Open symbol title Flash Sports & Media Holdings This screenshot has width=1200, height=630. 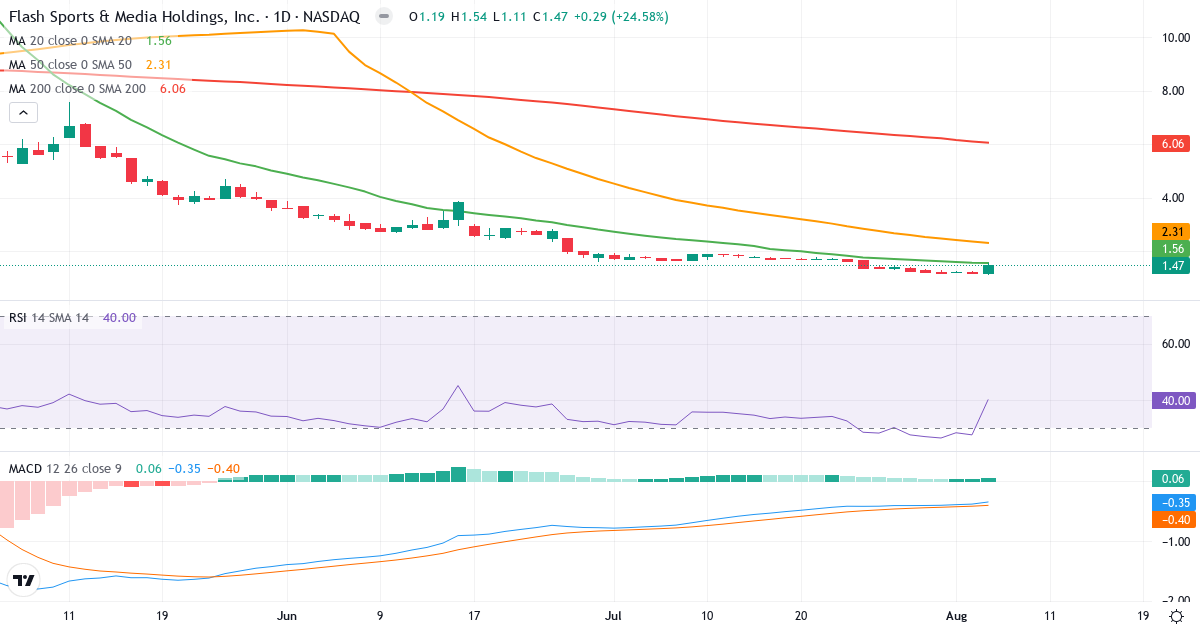pyautogui.click(x=184, y=17)
